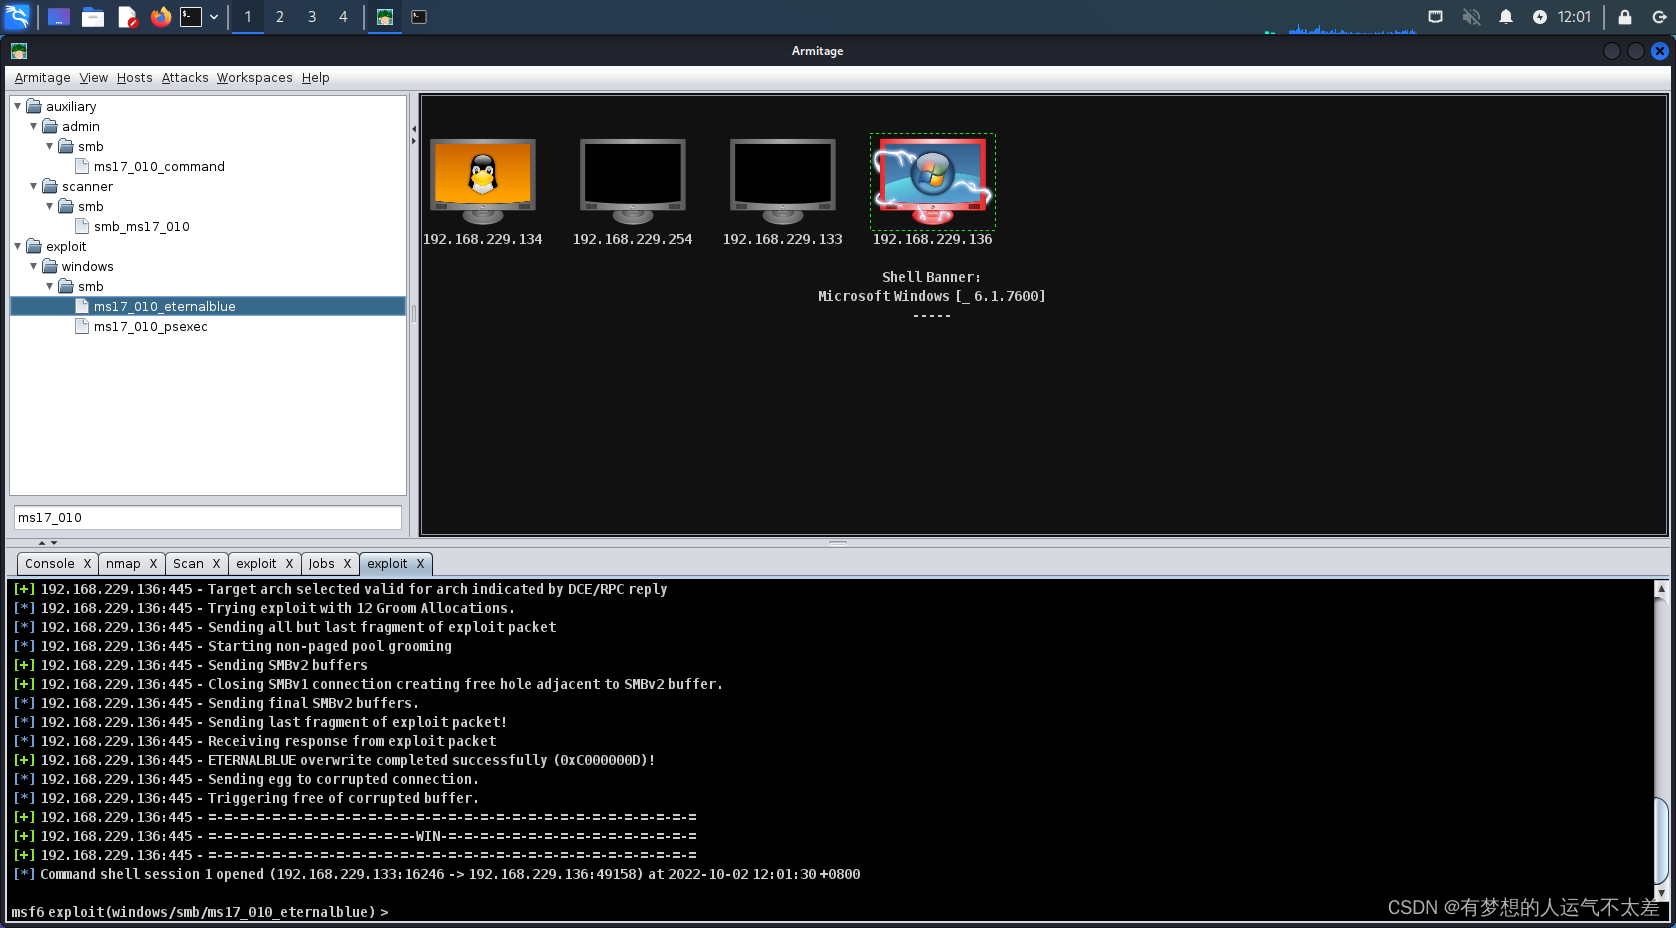Viewport: 1676px width, 928px height.
Task: Click the lock screen icon
Action: pyautogui.click(x=1625, y=17)
